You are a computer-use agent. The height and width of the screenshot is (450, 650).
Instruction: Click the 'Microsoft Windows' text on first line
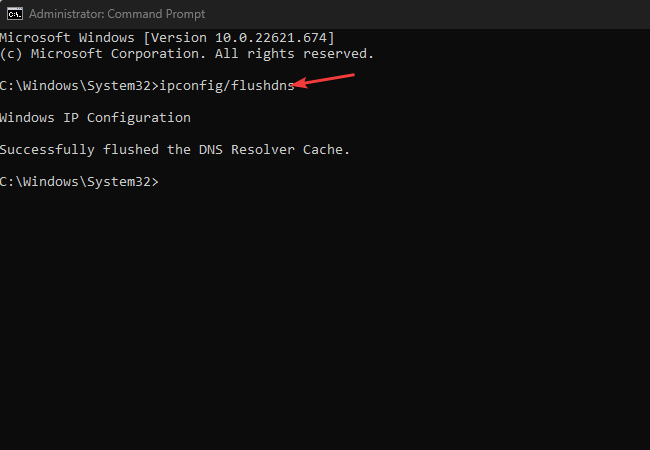click(67, 38)
